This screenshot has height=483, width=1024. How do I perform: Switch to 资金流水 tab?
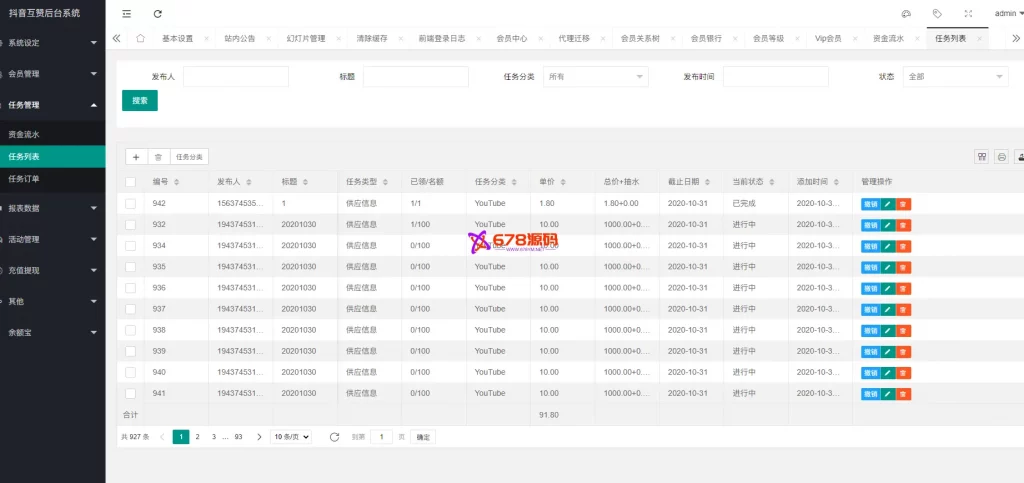pos(888,39)
